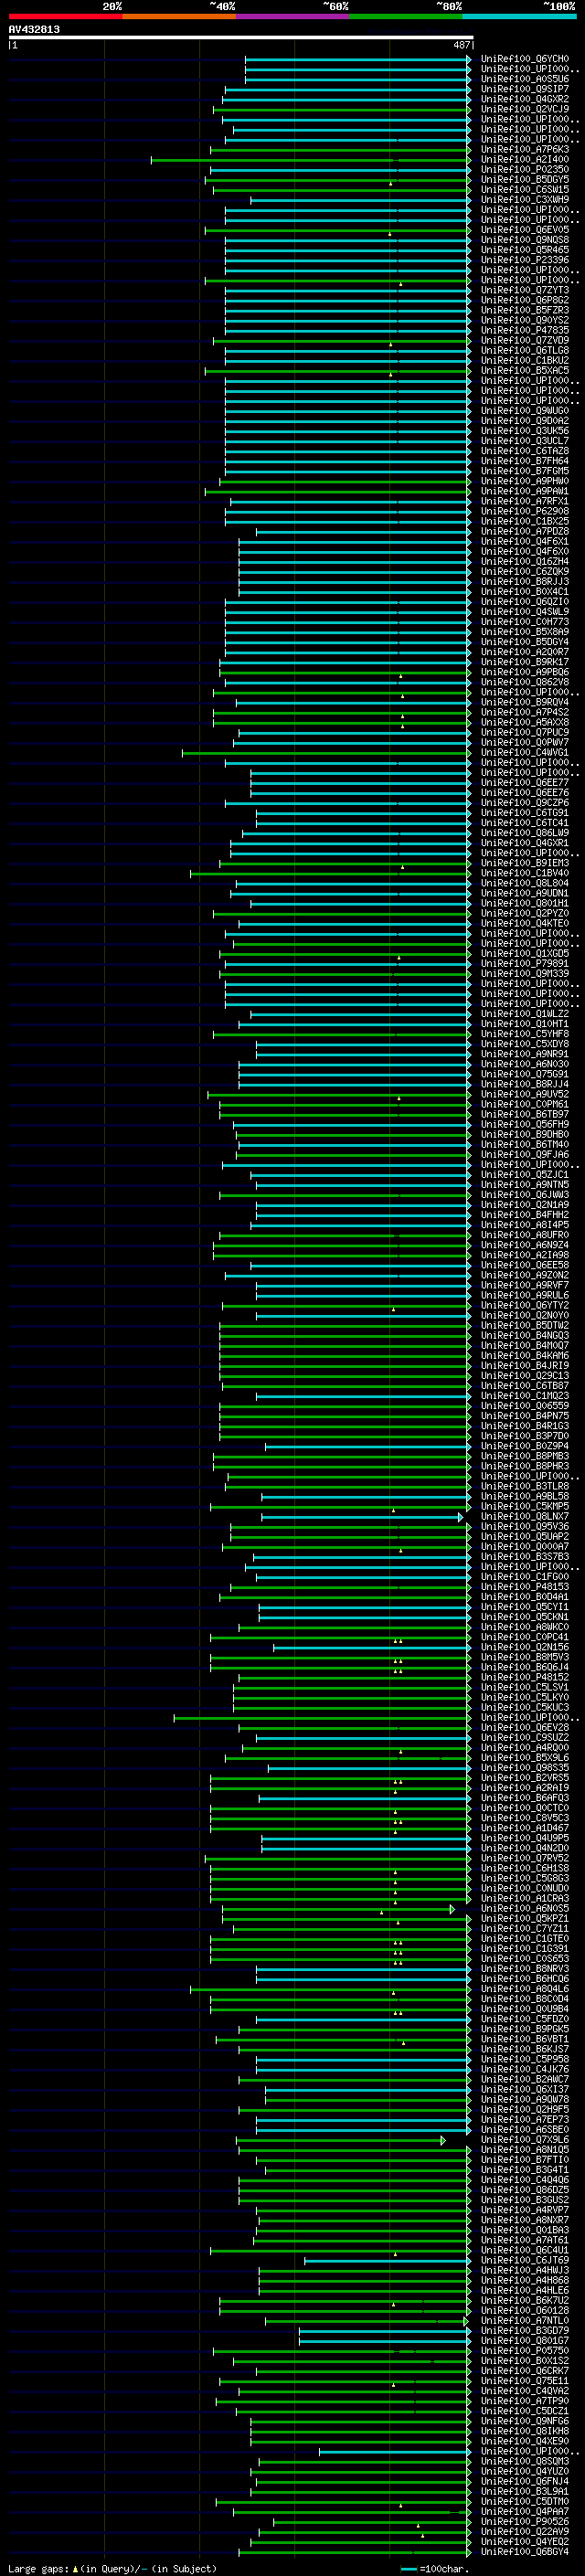
Task: Open hit UniRef100_A0S5U6
Action: (x=524, y=79)
